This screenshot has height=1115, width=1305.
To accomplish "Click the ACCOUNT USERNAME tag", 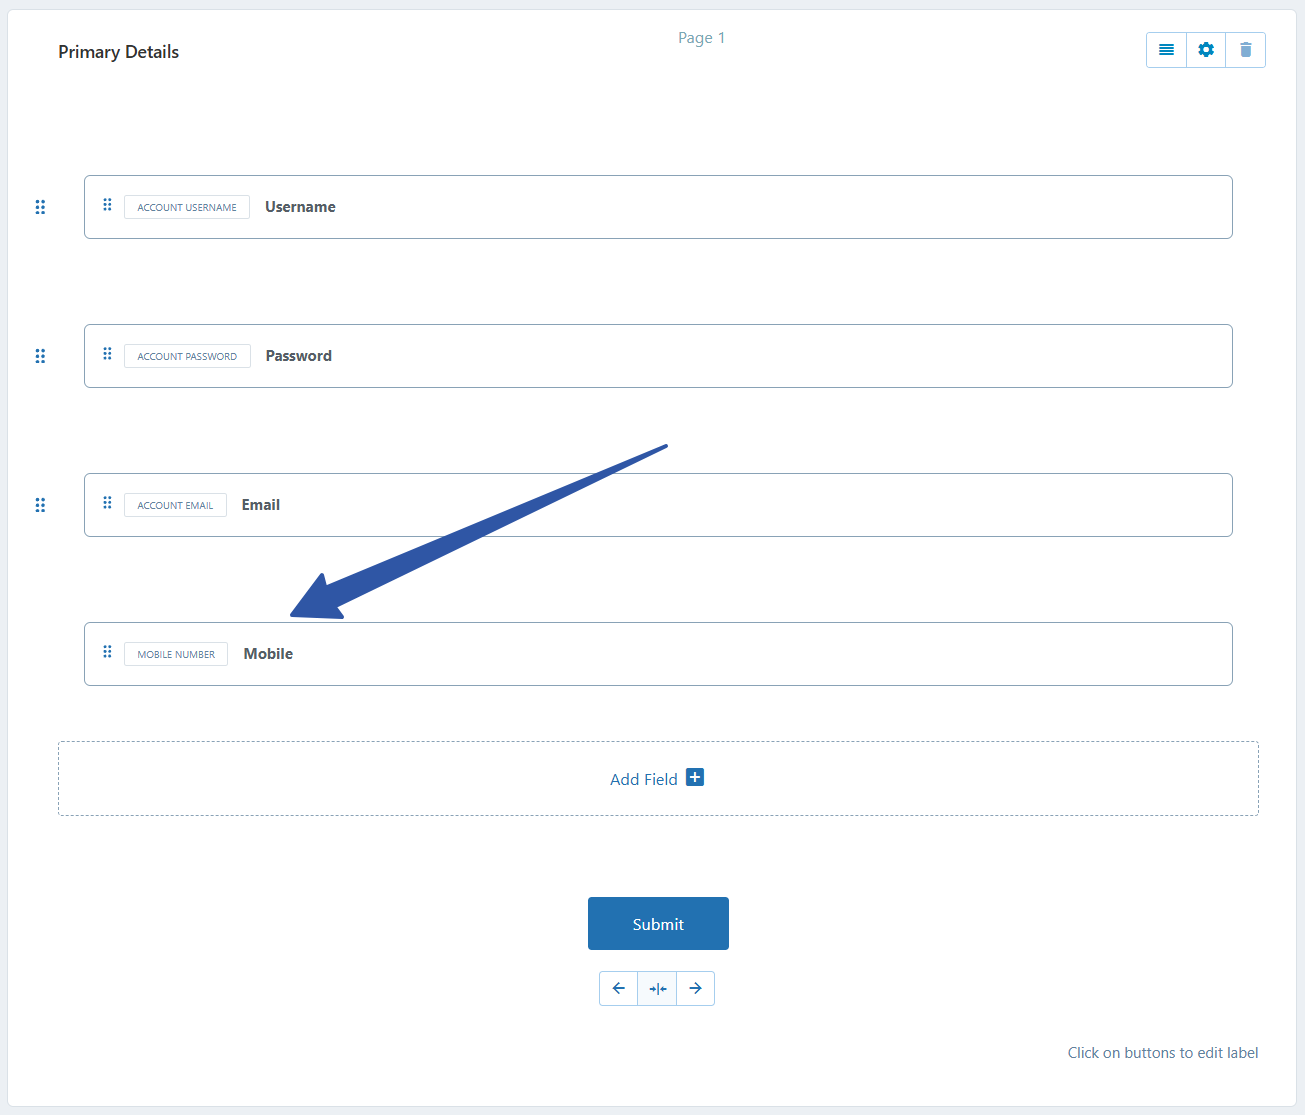I will coord(187,207).
